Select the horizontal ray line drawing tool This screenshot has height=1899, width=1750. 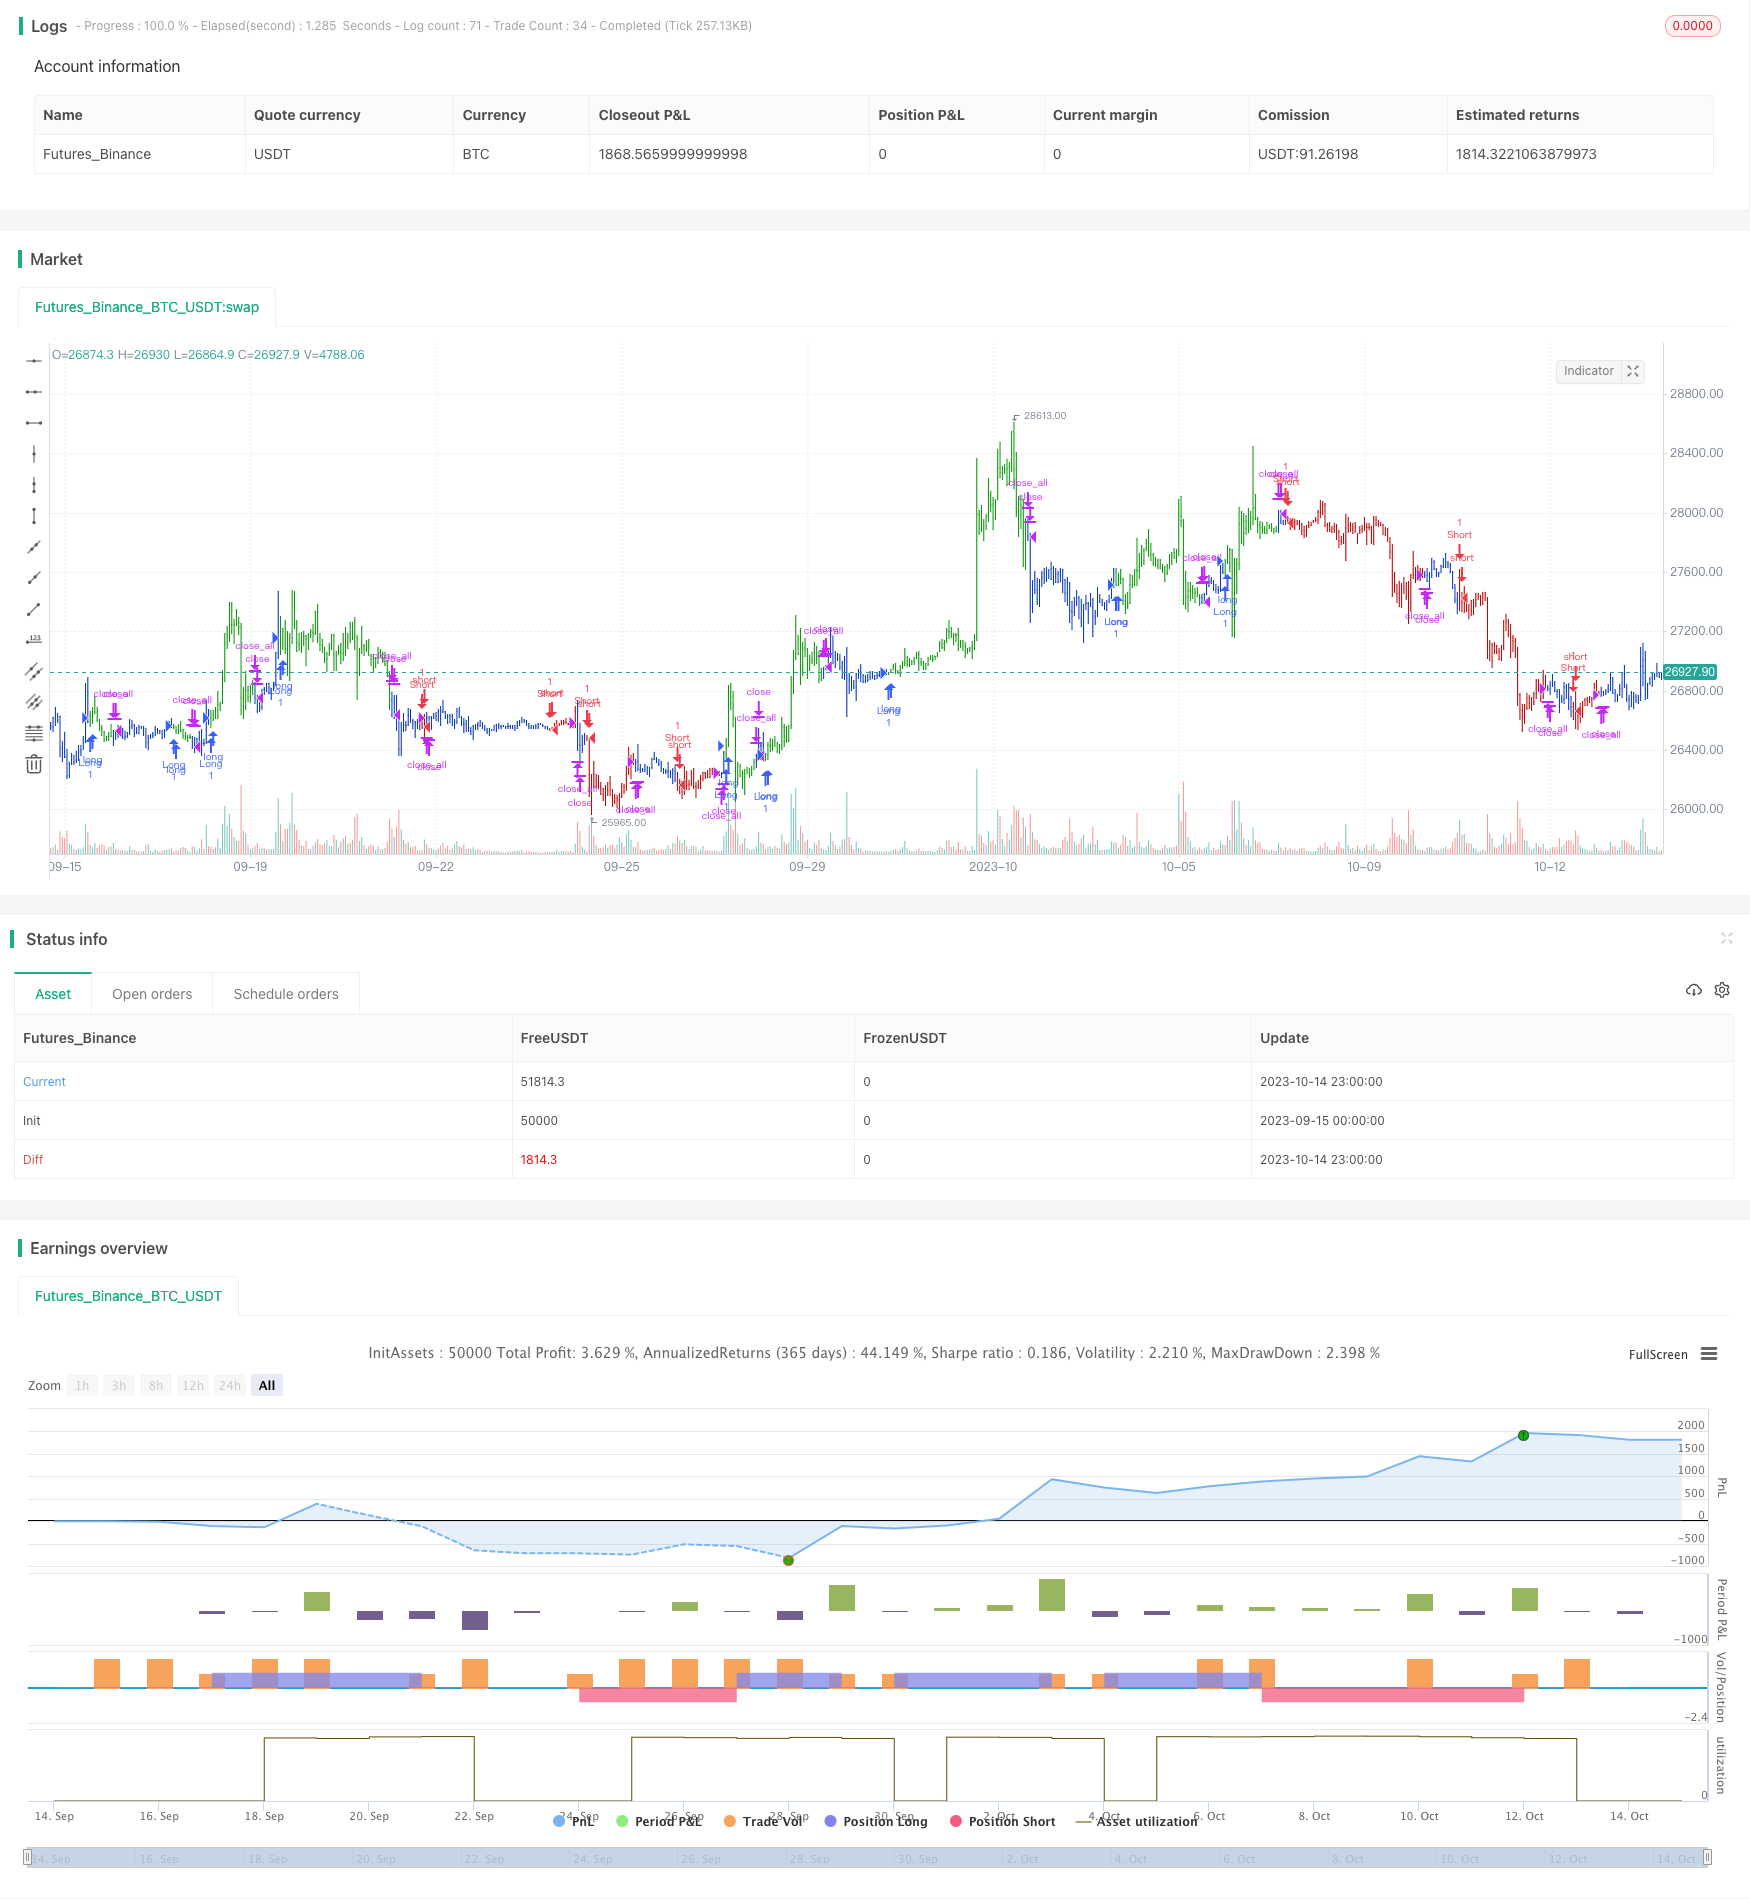click(34, 392)
